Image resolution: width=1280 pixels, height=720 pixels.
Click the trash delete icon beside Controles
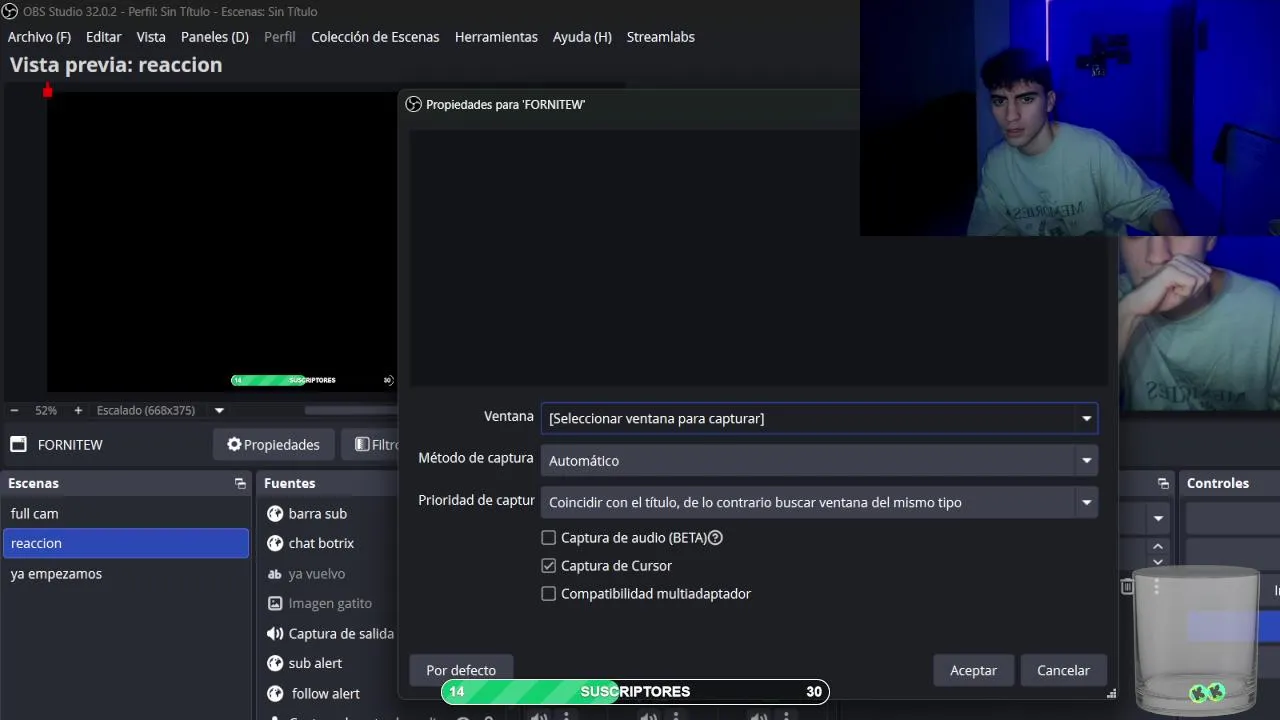(1127, 587)
